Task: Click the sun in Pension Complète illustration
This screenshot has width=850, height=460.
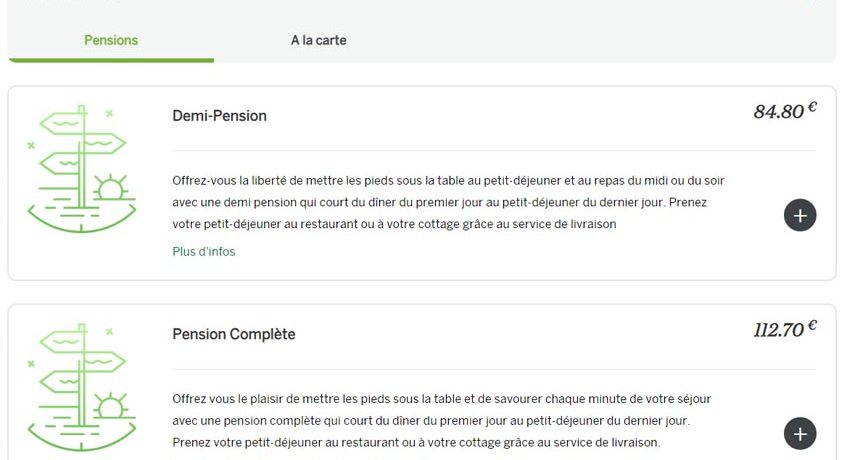Action: click(x=109, y=407)
